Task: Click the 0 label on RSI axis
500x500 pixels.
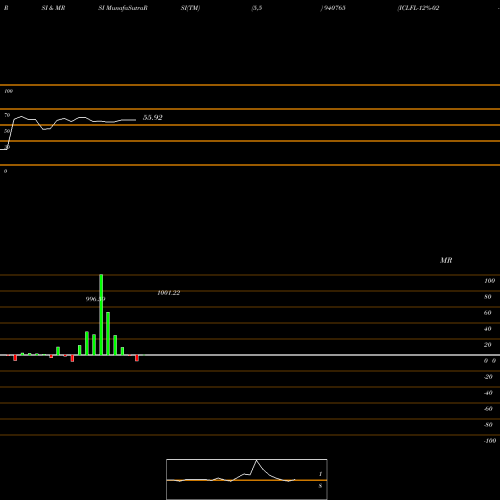Action: [5, 171]
